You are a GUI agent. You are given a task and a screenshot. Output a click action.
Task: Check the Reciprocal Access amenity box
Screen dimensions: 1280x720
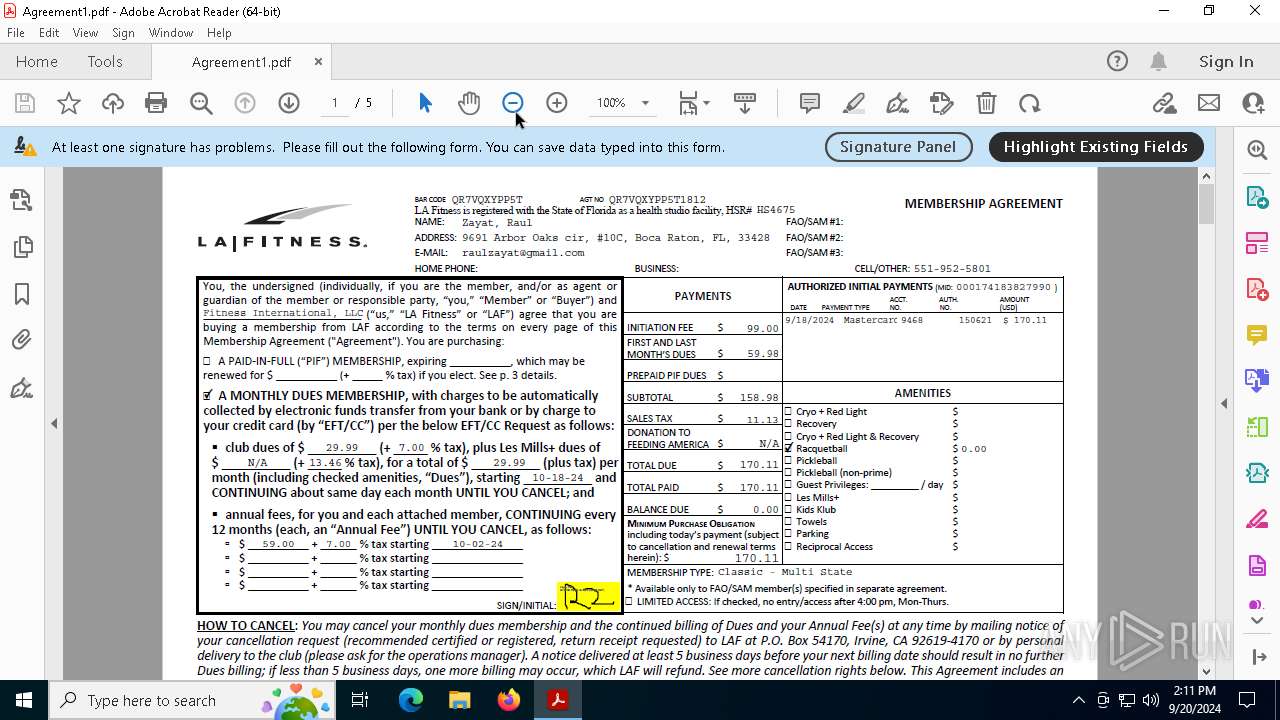[788, 546]
